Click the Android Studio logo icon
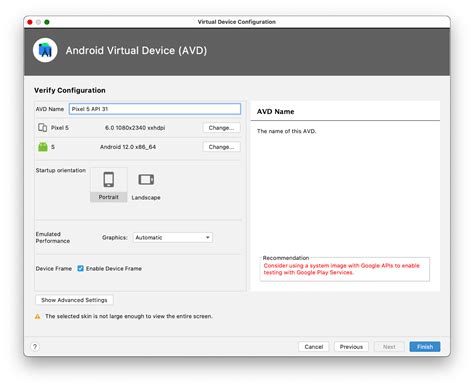This screenshot has height=388, width=474. pyautogui.click(x=45, y=50)
